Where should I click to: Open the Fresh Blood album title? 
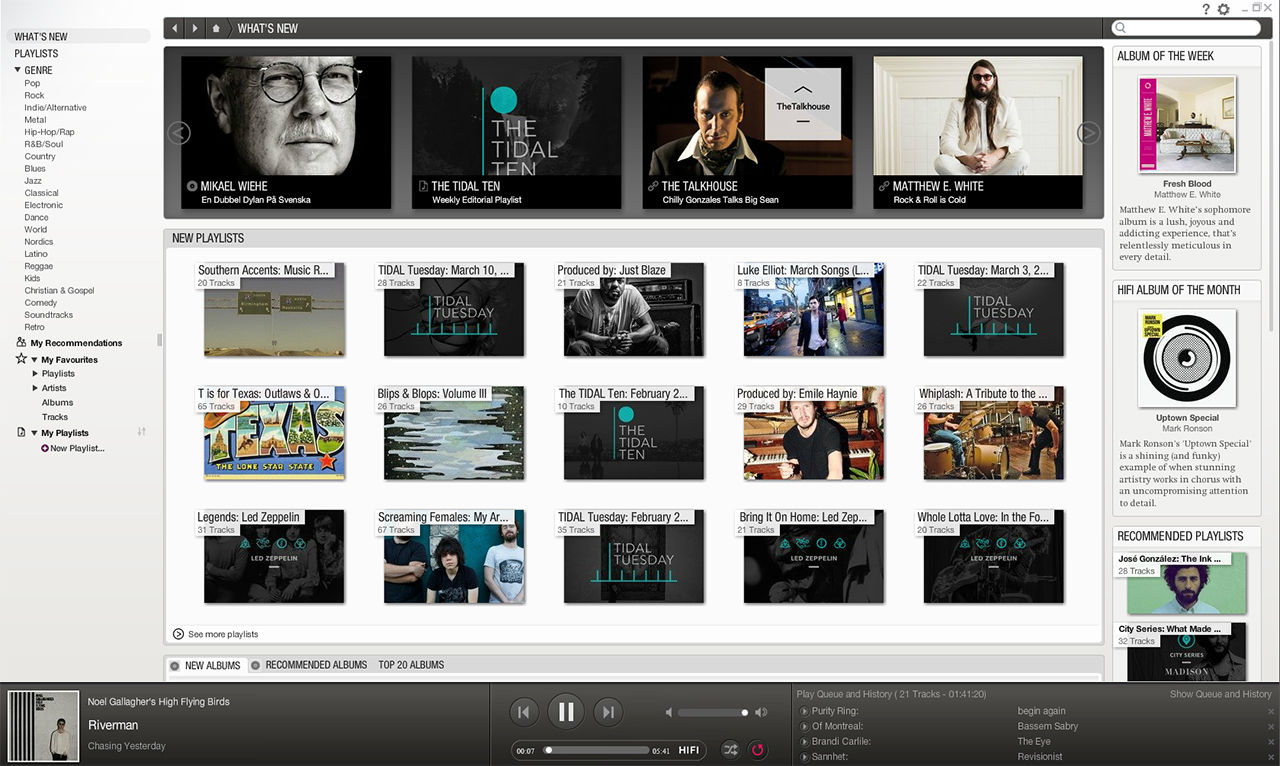tap(1187, 184)
